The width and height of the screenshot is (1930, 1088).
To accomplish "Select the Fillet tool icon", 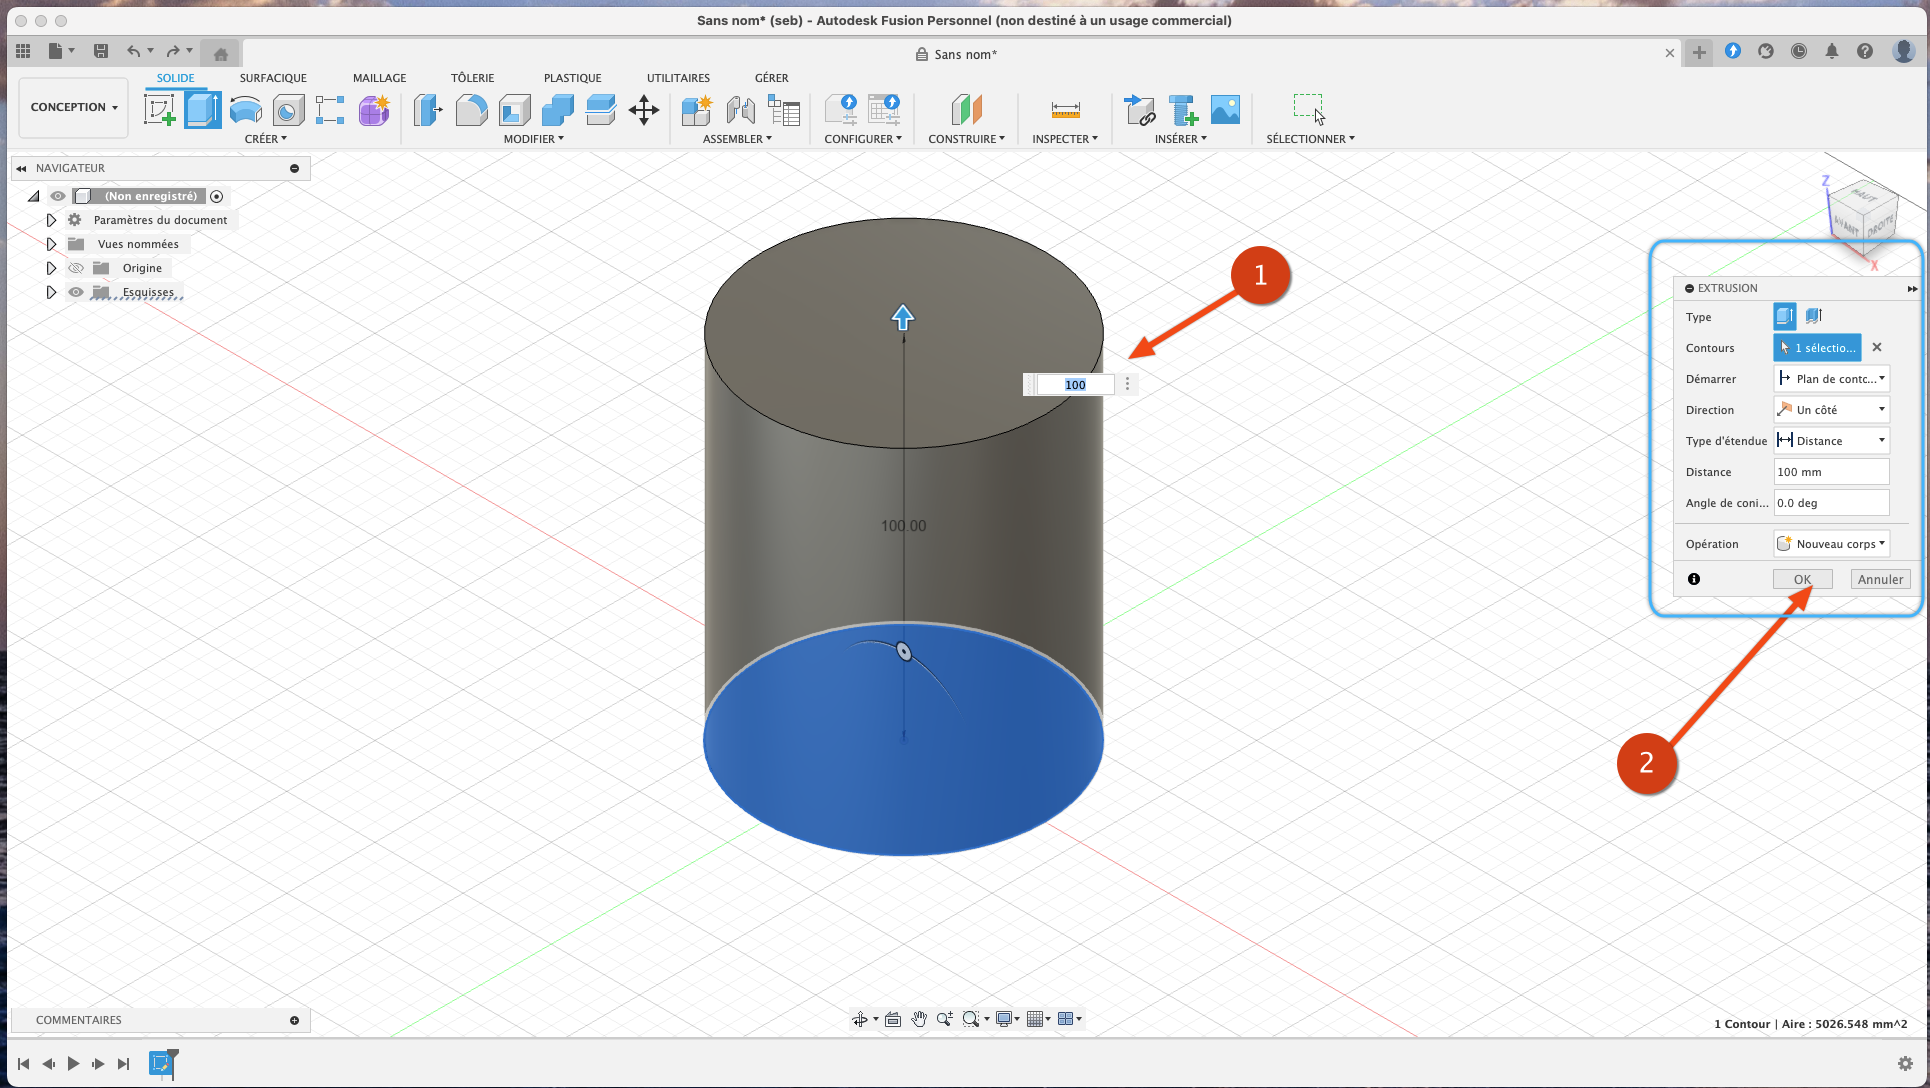I will [471, 110].
